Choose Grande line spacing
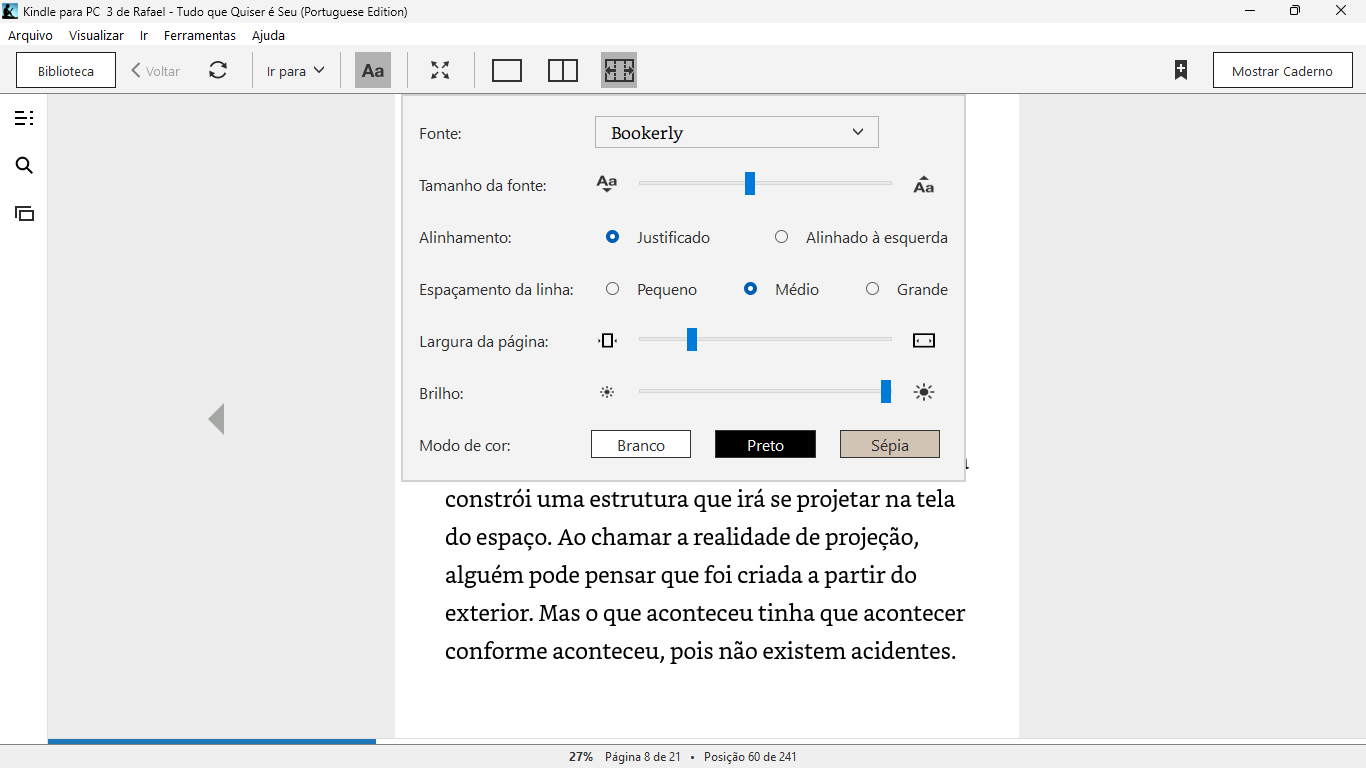The width and height of the screenshot is (1366, 768). [x=873, y=289]
